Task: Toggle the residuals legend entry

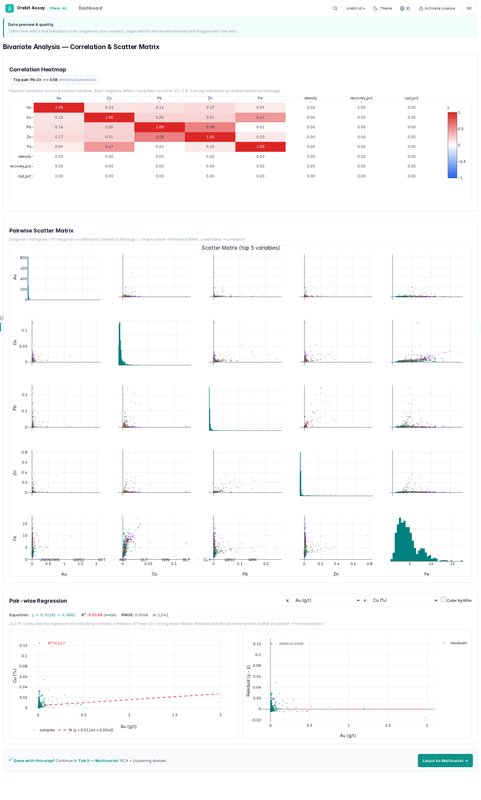Action: pyautogui.click(x=455, y=643)
